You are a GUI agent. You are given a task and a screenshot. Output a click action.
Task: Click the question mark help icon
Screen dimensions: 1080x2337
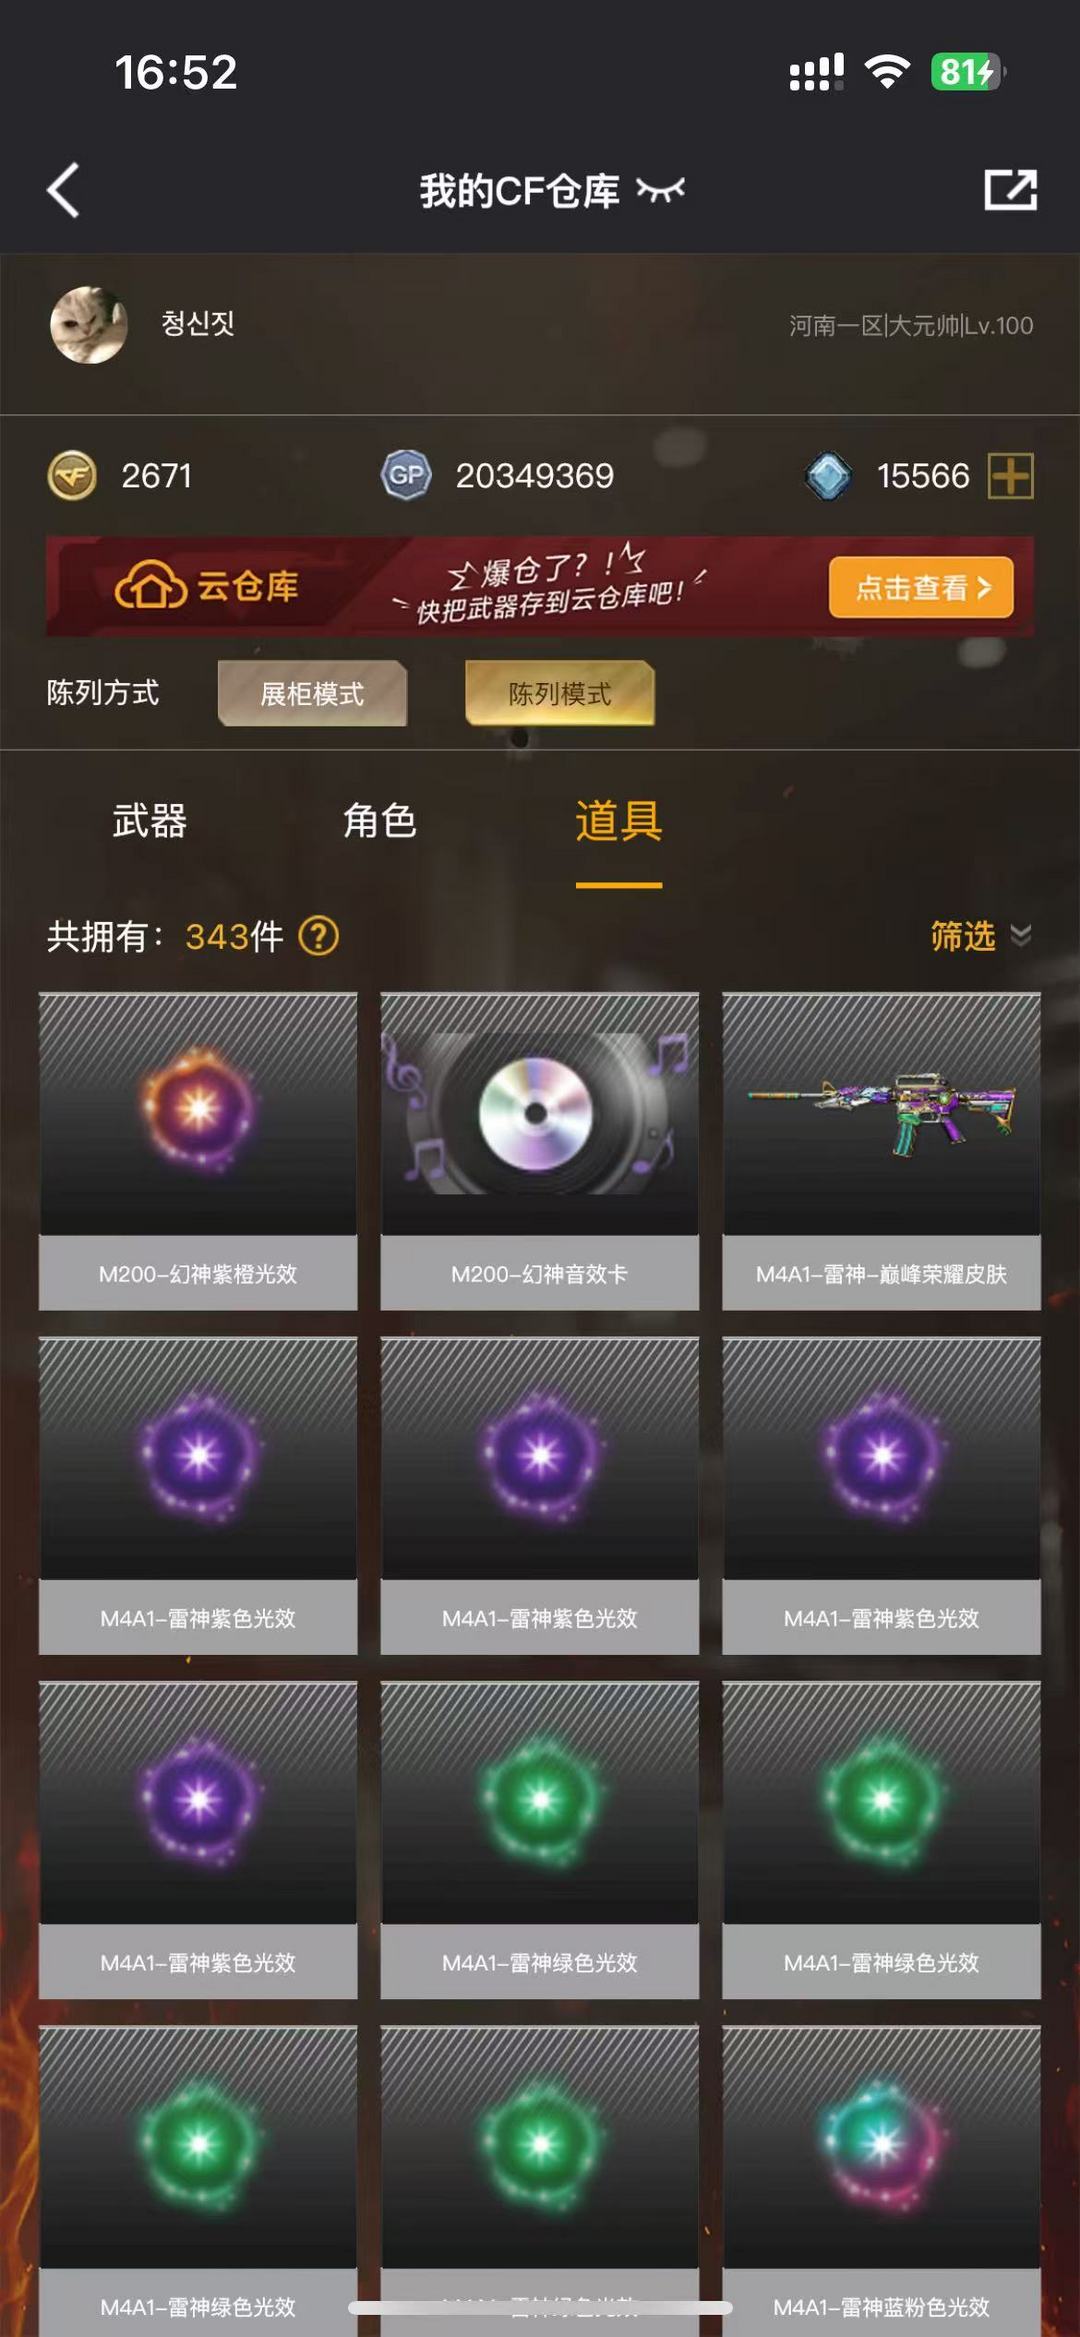319,936
